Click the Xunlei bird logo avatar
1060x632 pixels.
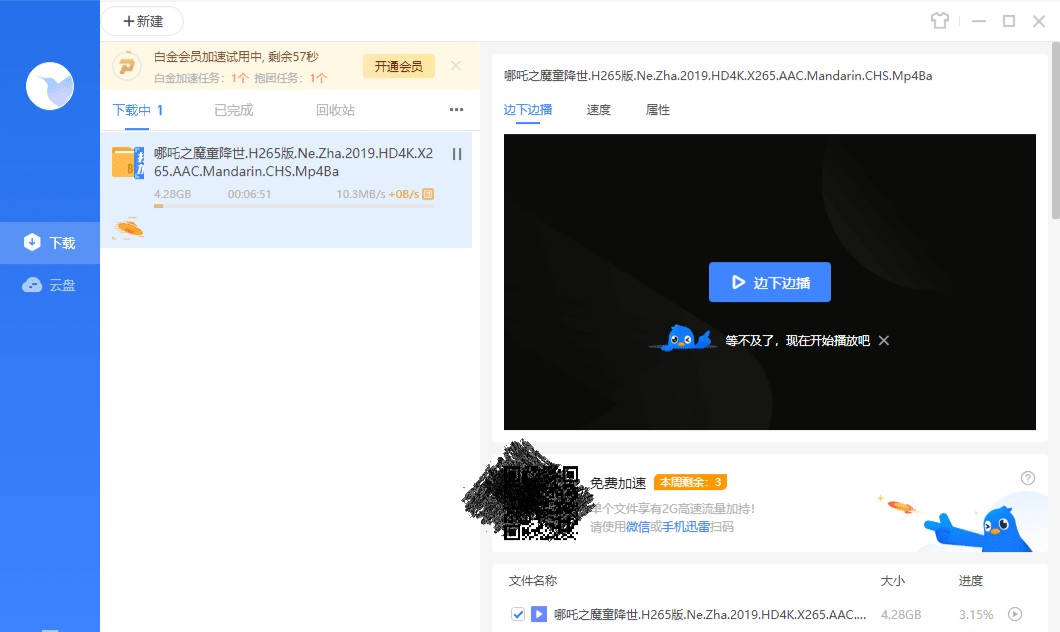click(x=50, y=86)
